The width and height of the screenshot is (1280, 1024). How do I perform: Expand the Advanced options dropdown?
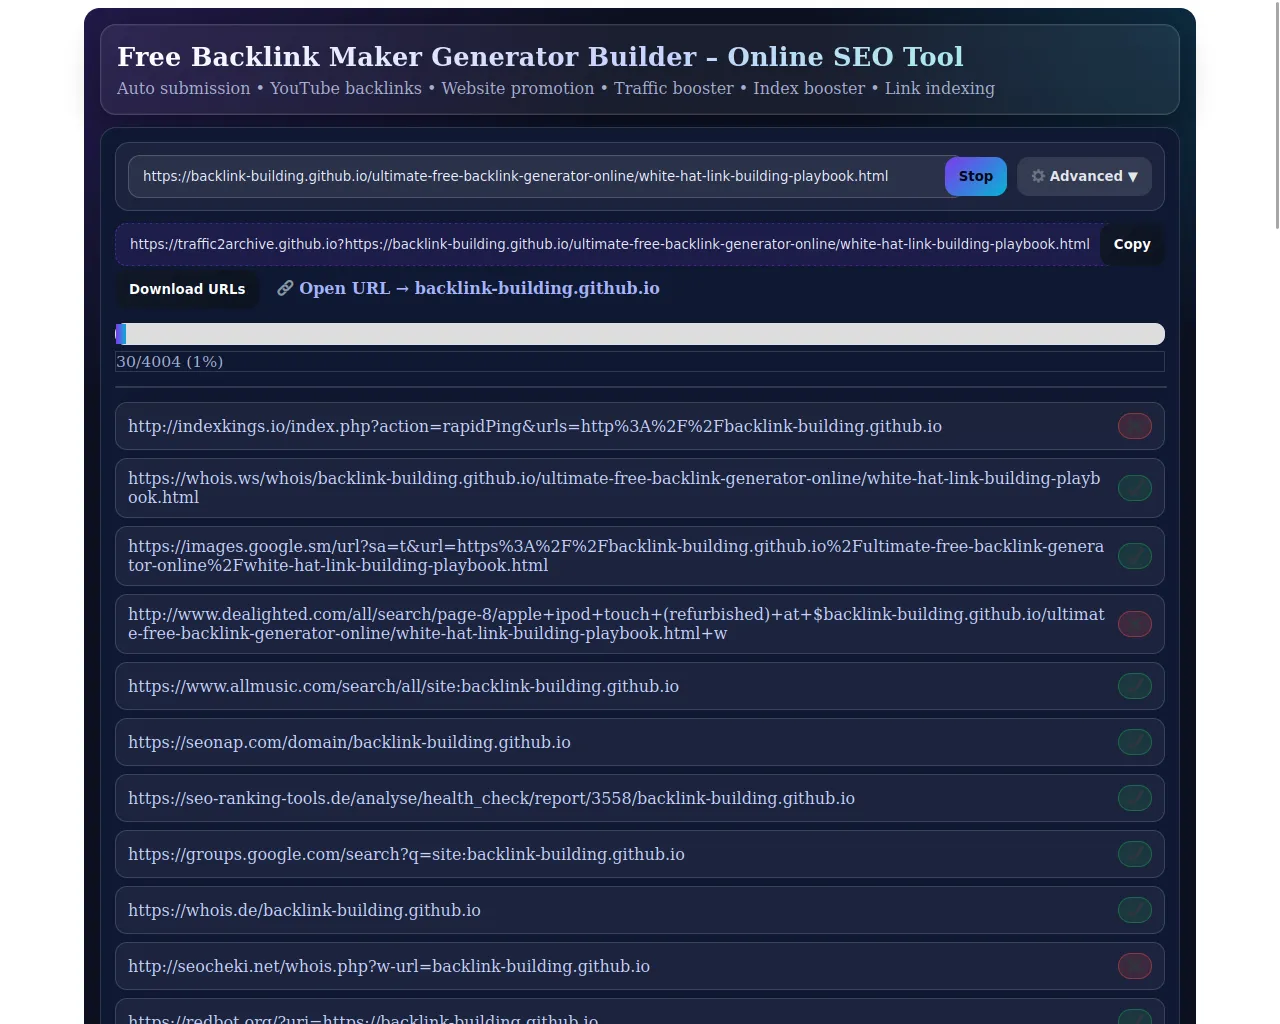1084,176
